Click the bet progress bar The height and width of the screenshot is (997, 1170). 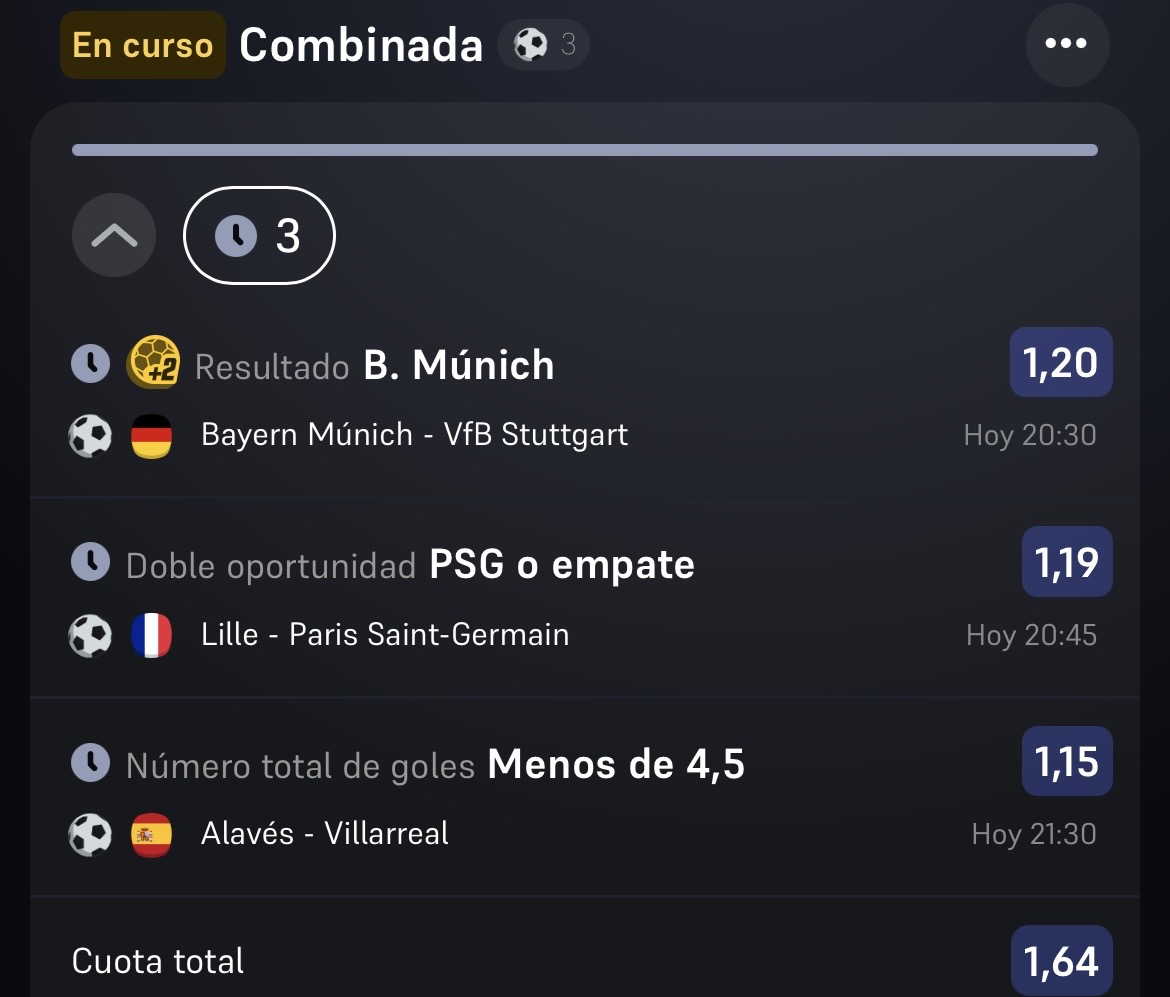click(x=585, y=150)
